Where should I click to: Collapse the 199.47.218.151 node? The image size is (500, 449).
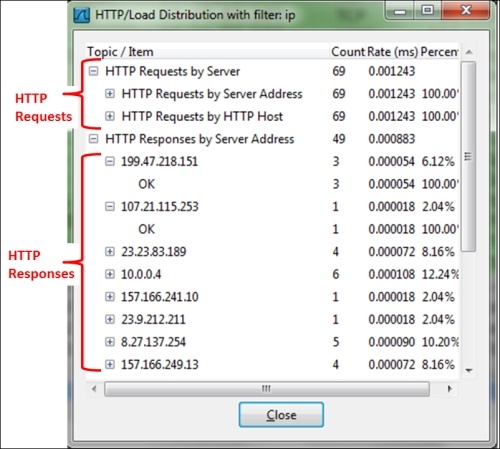[110, 161]
